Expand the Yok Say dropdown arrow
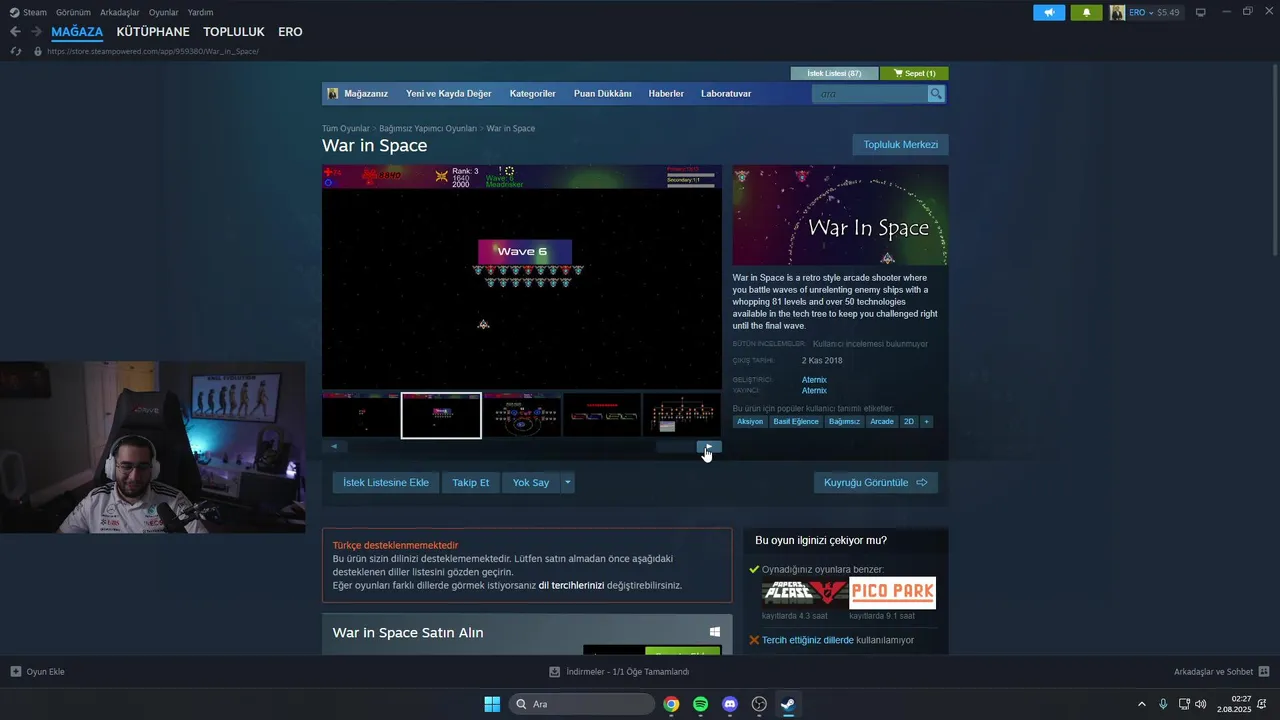The height and width of the screenshot is (720, 1280). [567, 482]
